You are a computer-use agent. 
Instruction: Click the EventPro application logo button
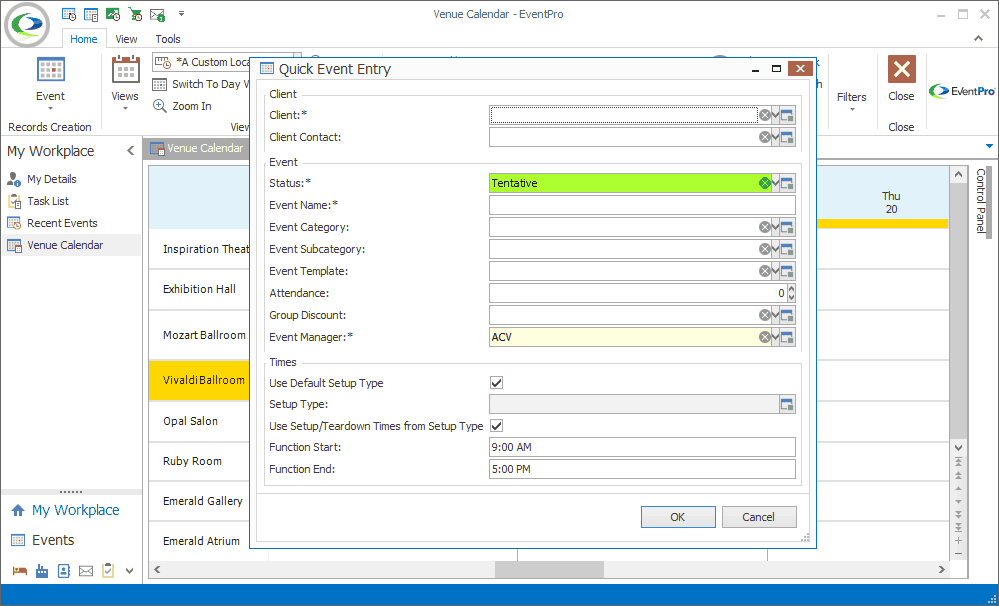27,24
